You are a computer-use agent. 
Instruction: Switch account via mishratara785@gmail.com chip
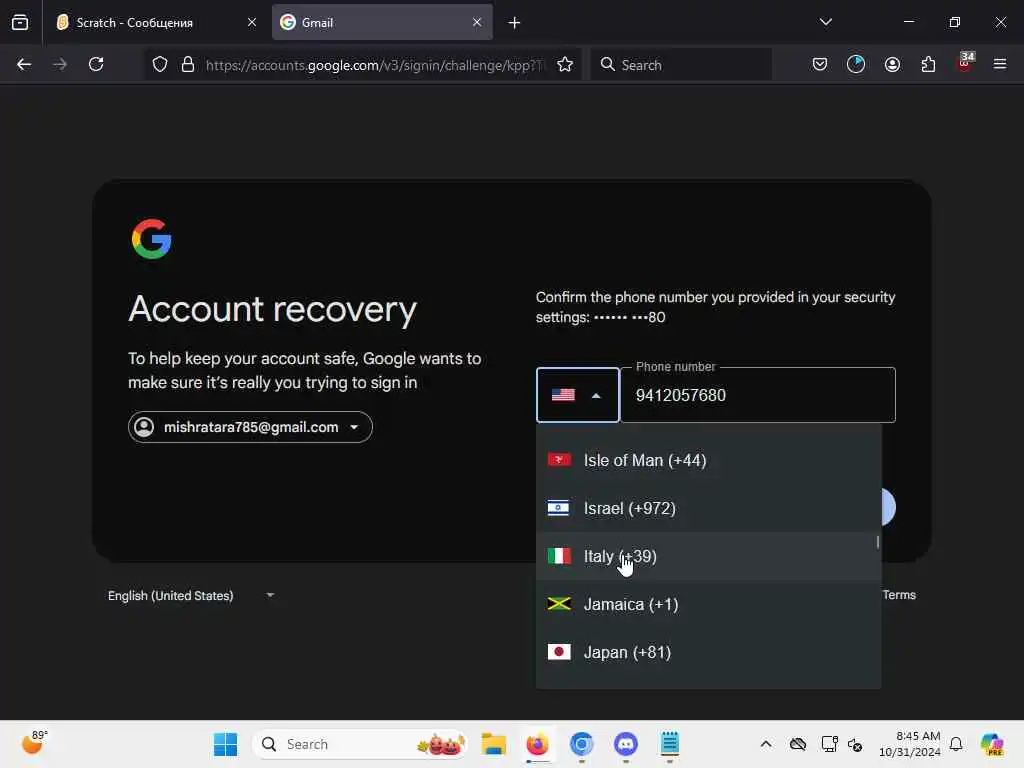coord(250,427)
